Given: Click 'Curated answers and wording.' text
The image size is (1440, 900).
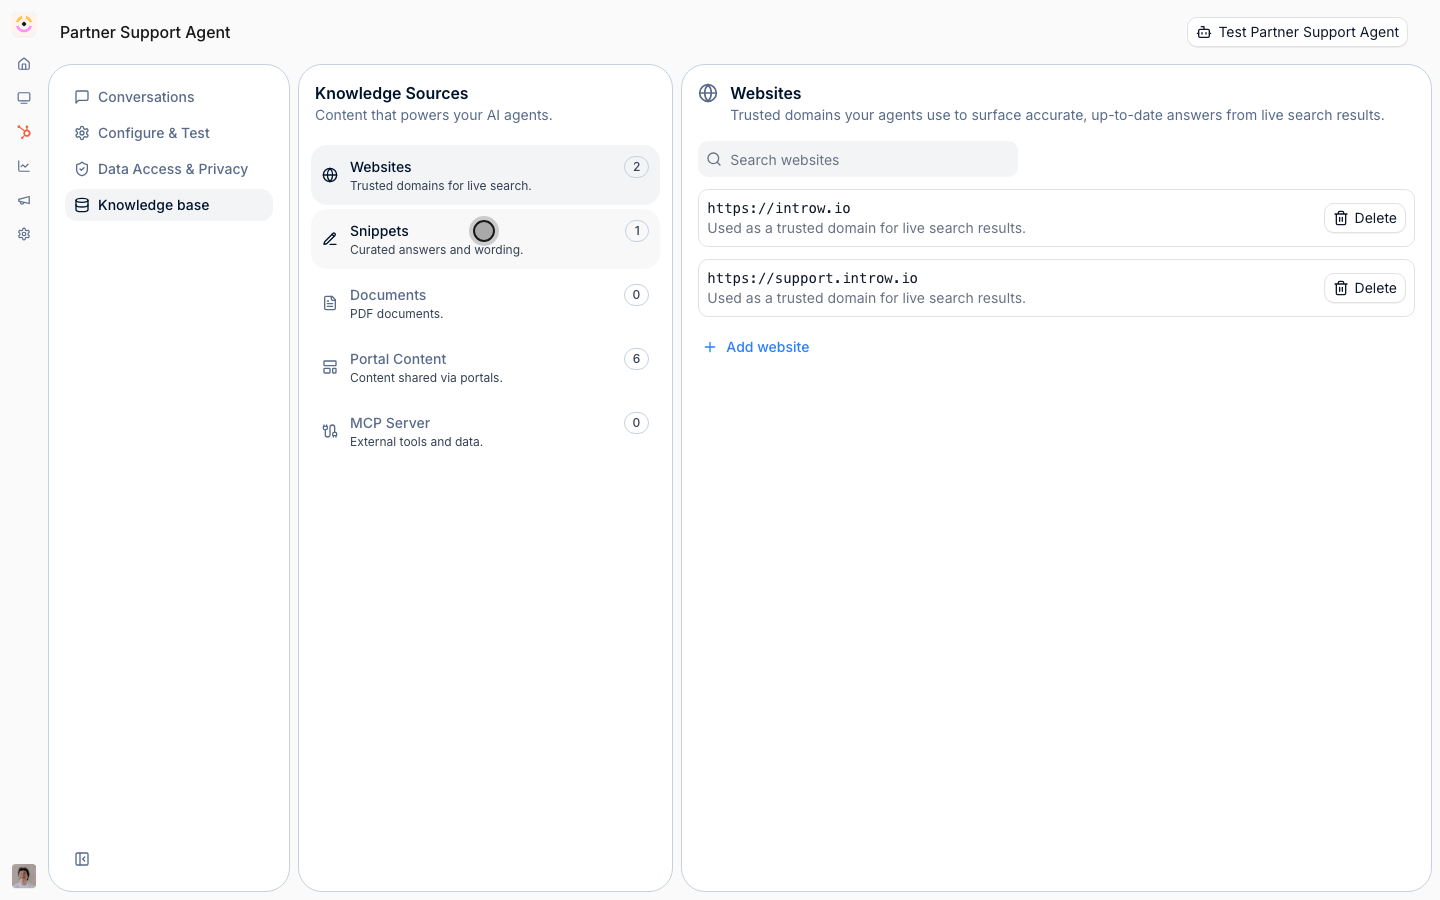Looking at the screenshot, I should coord(437,250).
